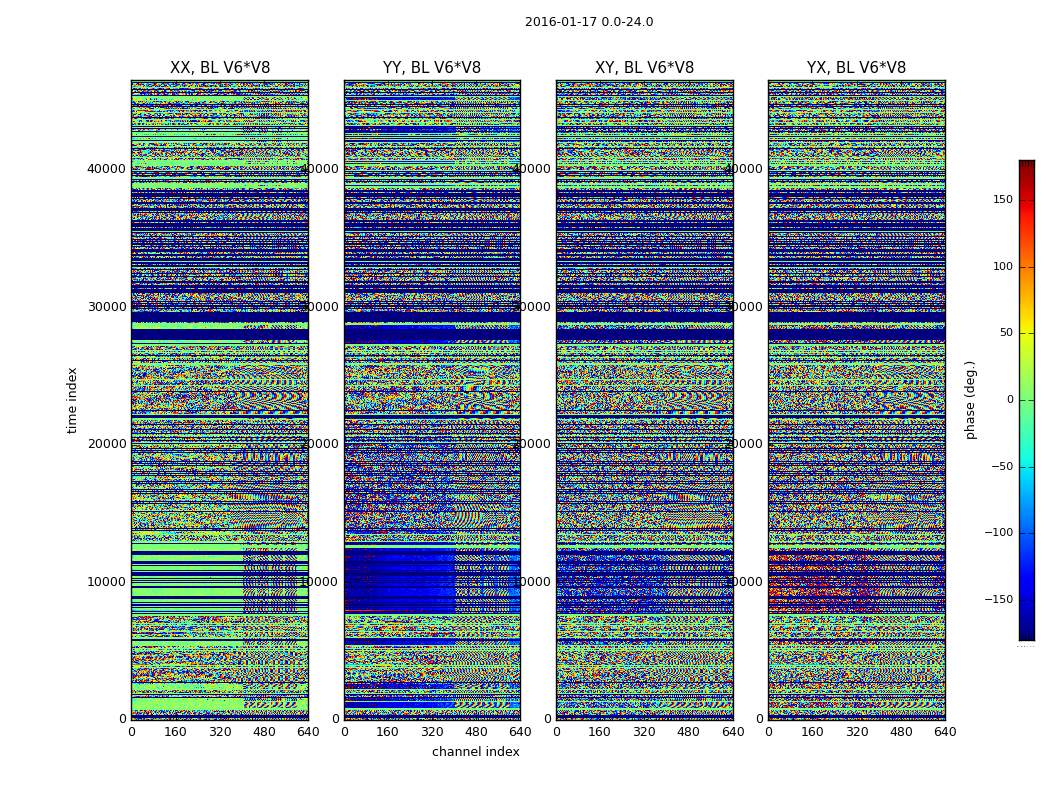Click the 150 tick on the colorbar

(x=1002, y=200)
